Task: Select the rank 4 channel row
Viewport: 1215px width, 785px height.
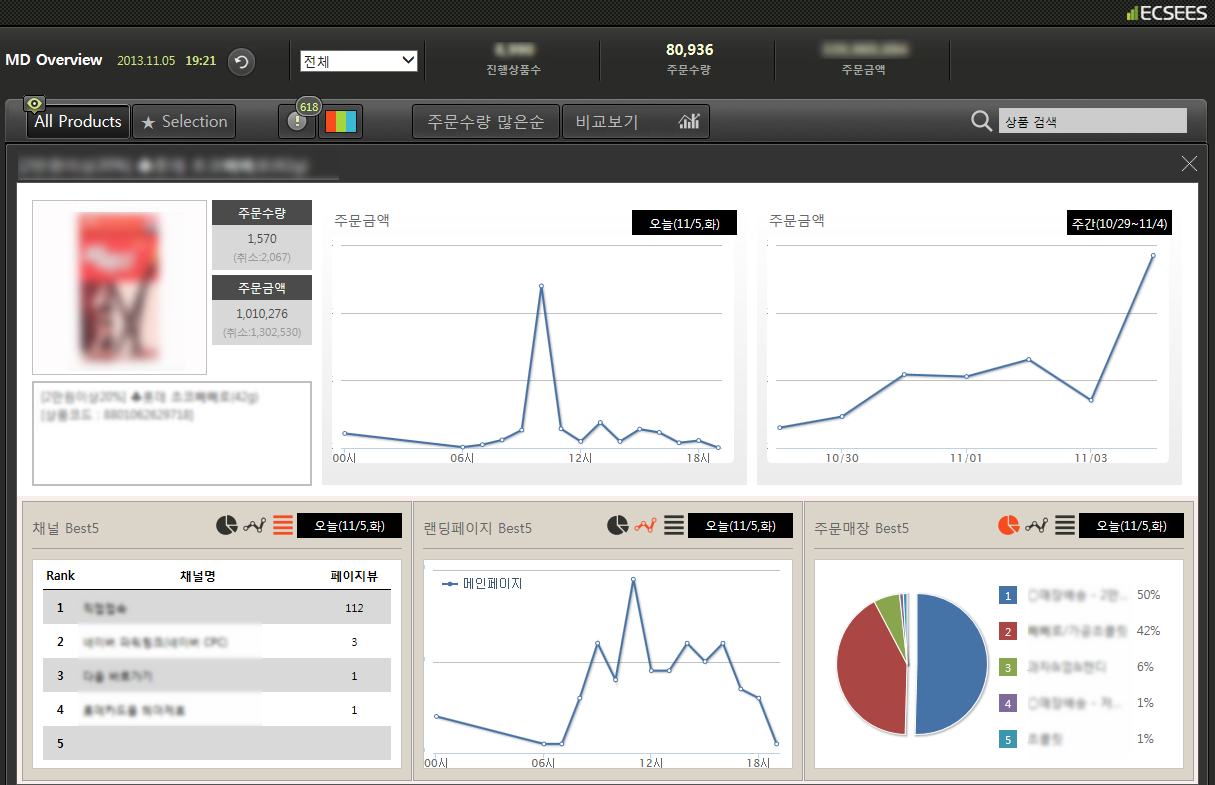Action: click(217, 710)
